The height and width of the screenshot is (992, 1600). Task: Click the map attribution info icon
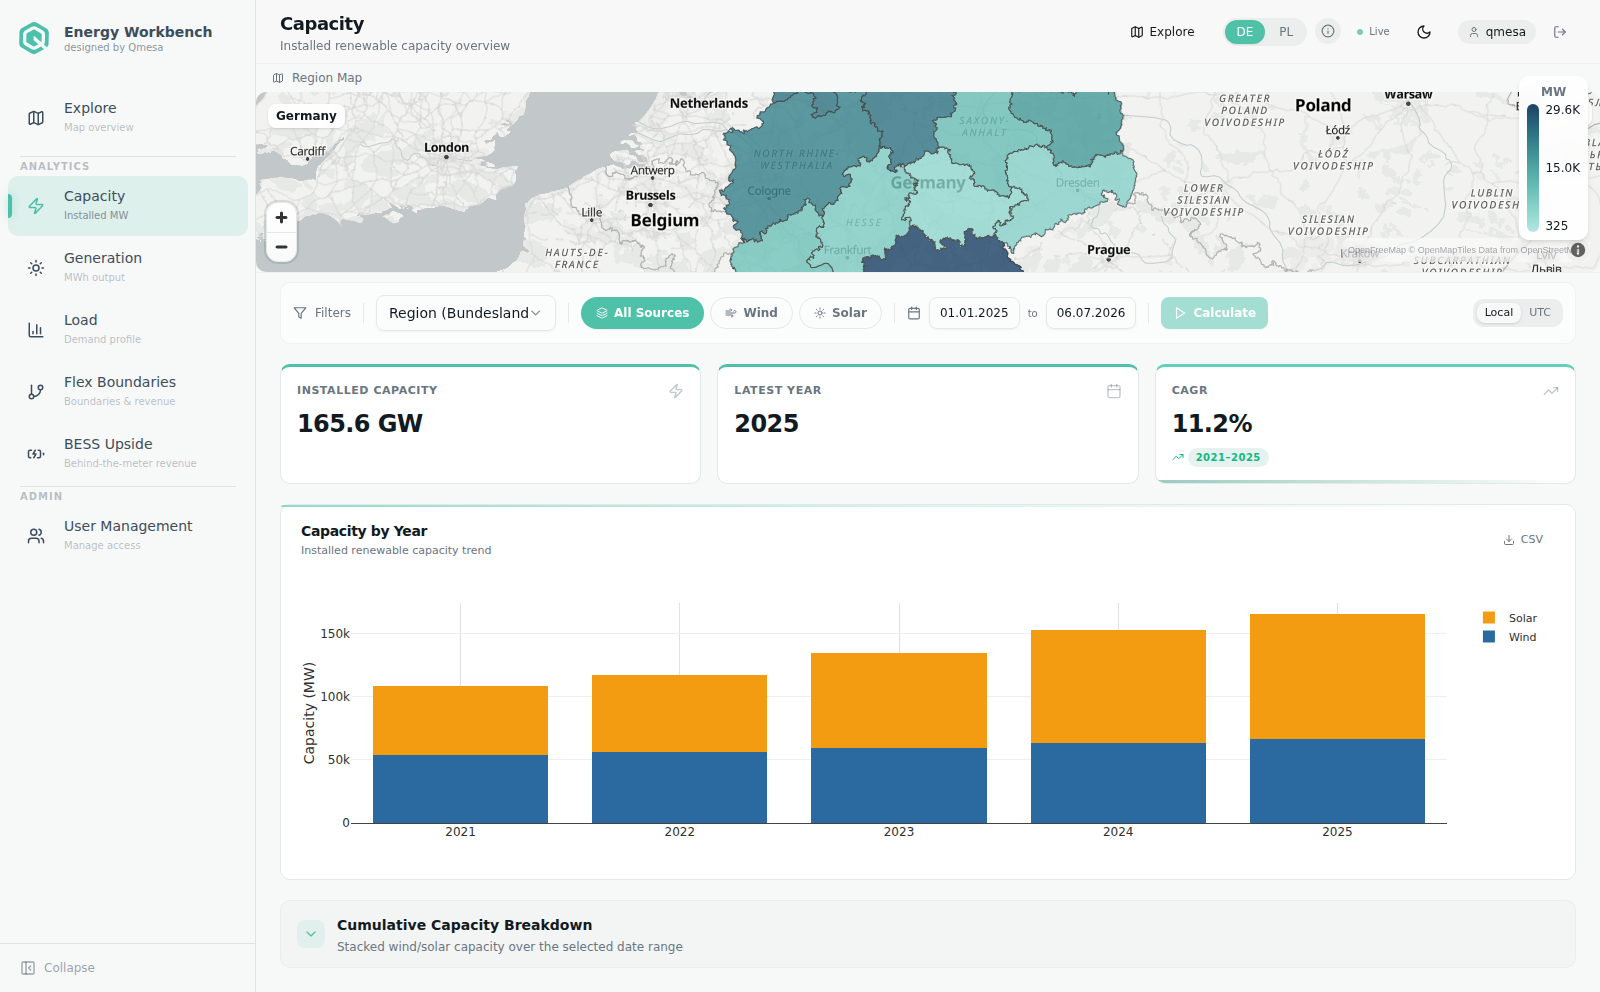(1578, 250)
